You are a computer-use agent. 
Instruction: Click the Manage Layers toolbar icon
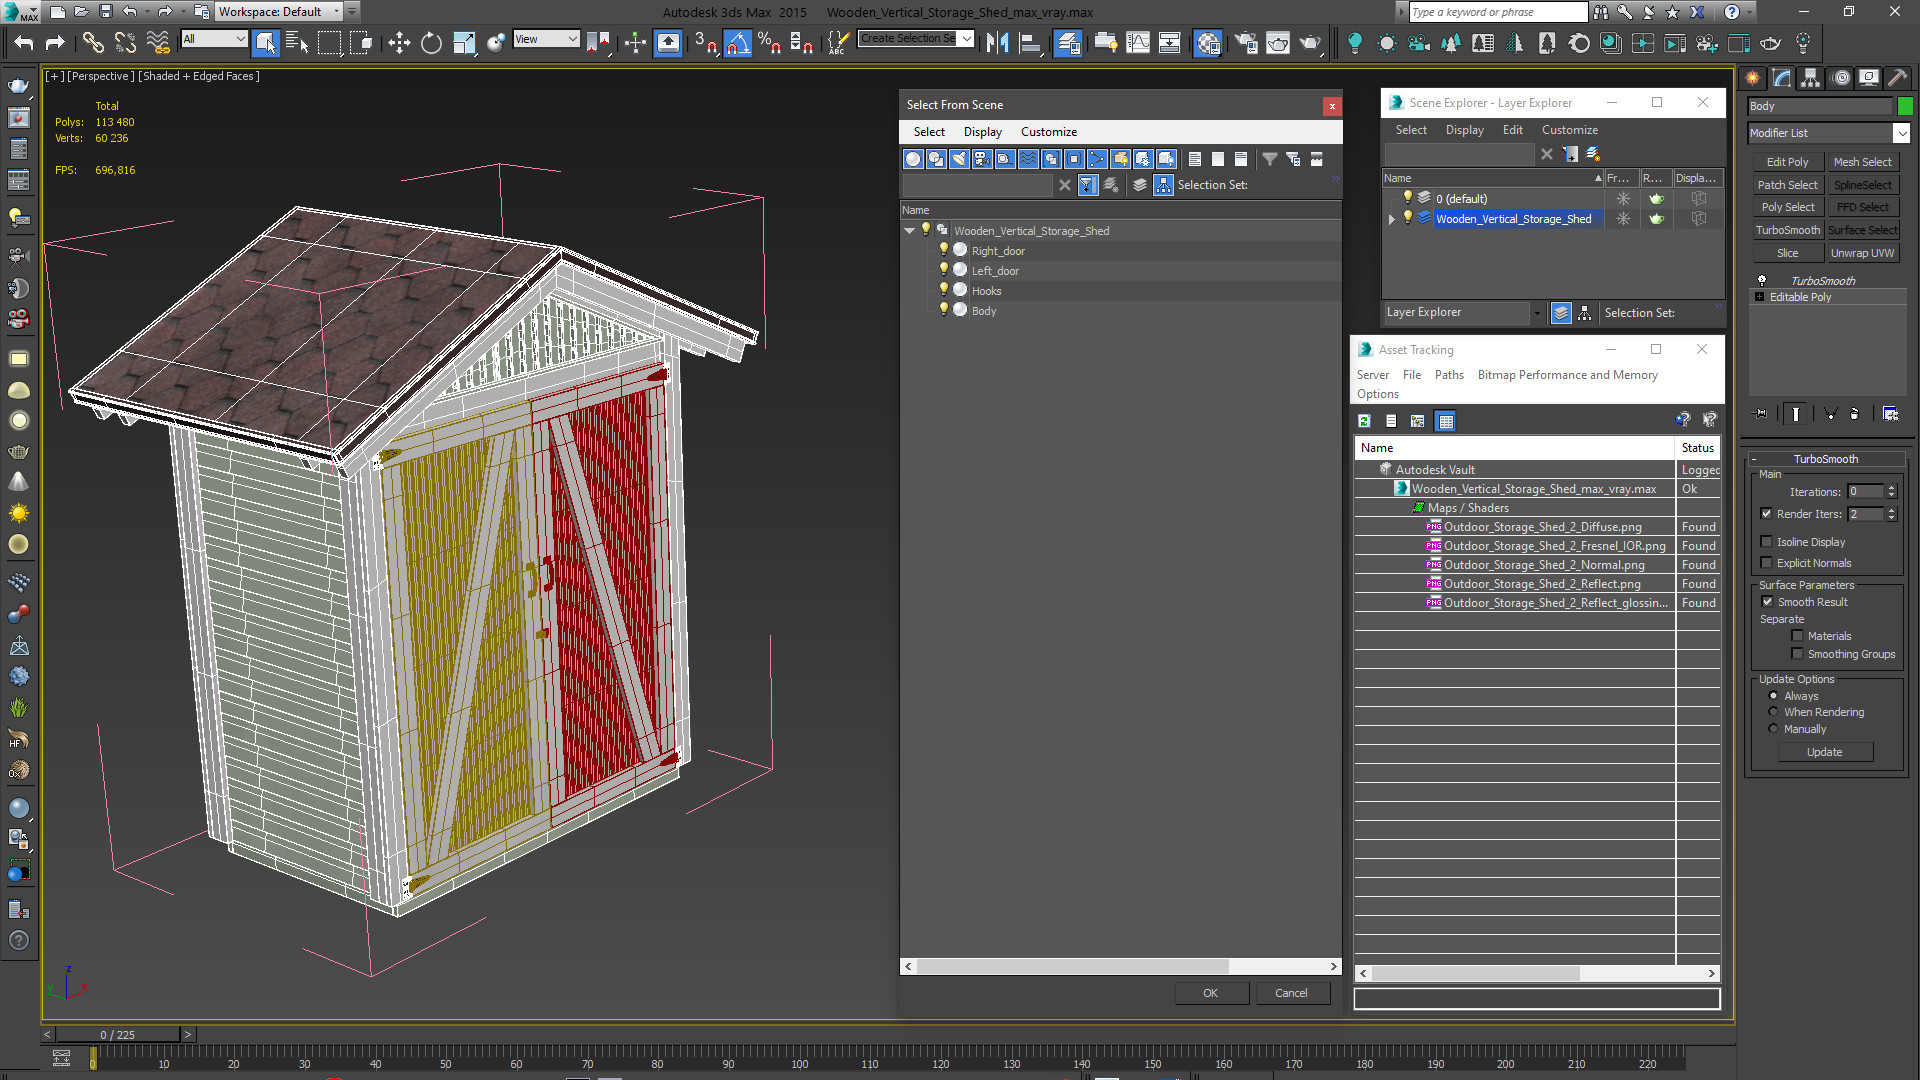(x=1068, y=42)
